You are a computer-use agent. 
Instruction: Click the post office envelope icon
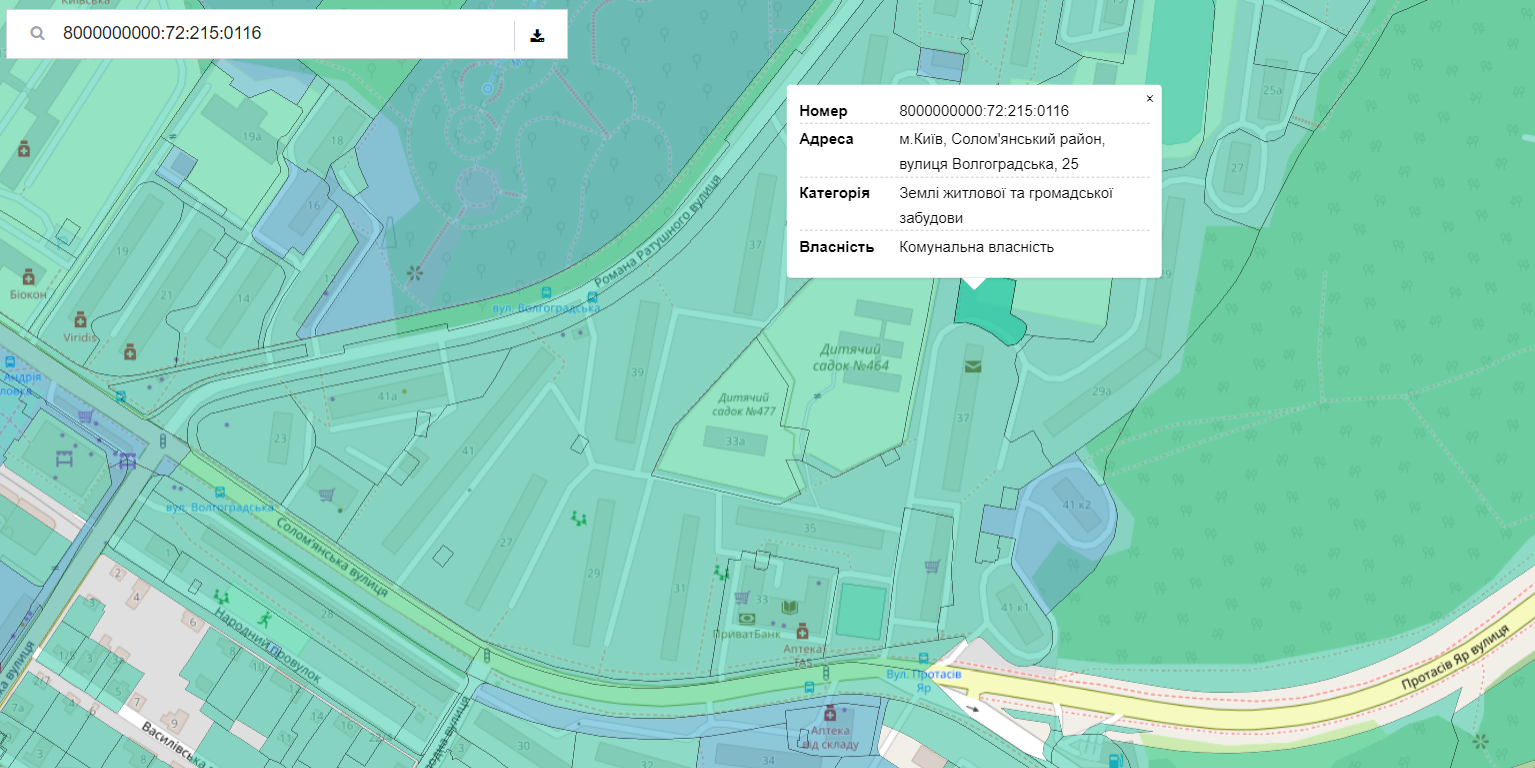[973, 367]
